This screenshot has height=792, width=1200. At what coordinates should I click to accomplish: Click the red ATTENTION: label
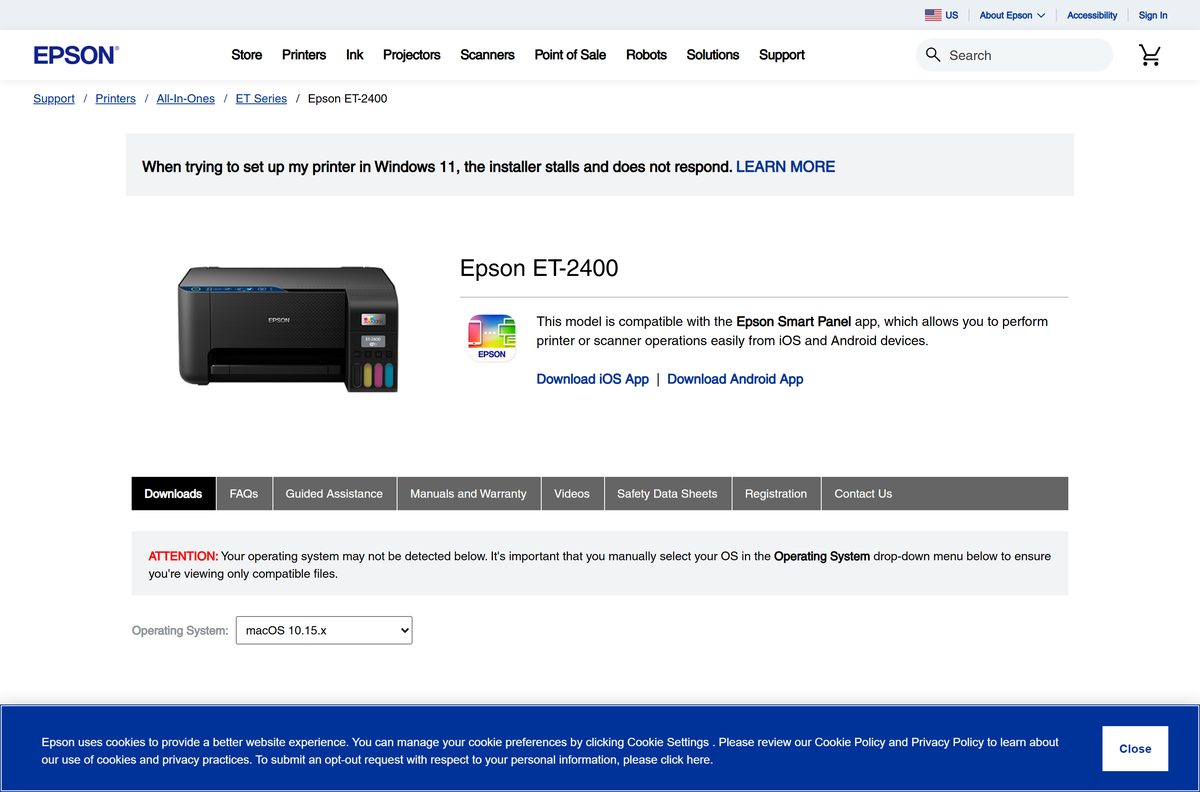pos(183,556)
